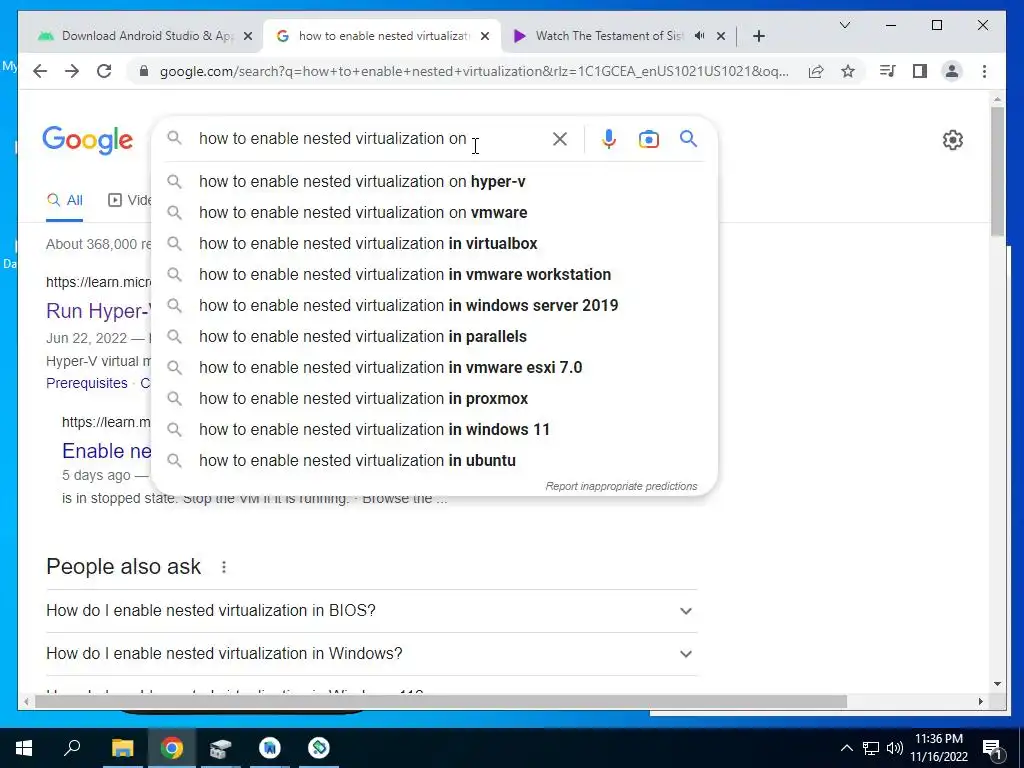Screen dimensions: 1024x768
Task: View site info via address bar padlock
Action: [144, 71]
